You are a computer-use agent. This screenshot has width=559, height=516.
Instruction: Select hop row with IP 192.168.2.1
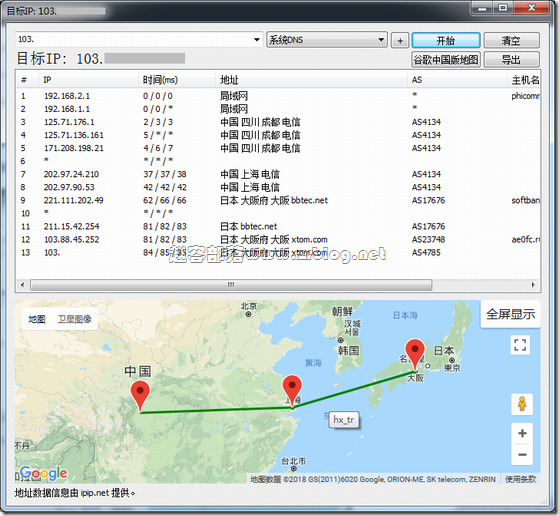(278, 96)
